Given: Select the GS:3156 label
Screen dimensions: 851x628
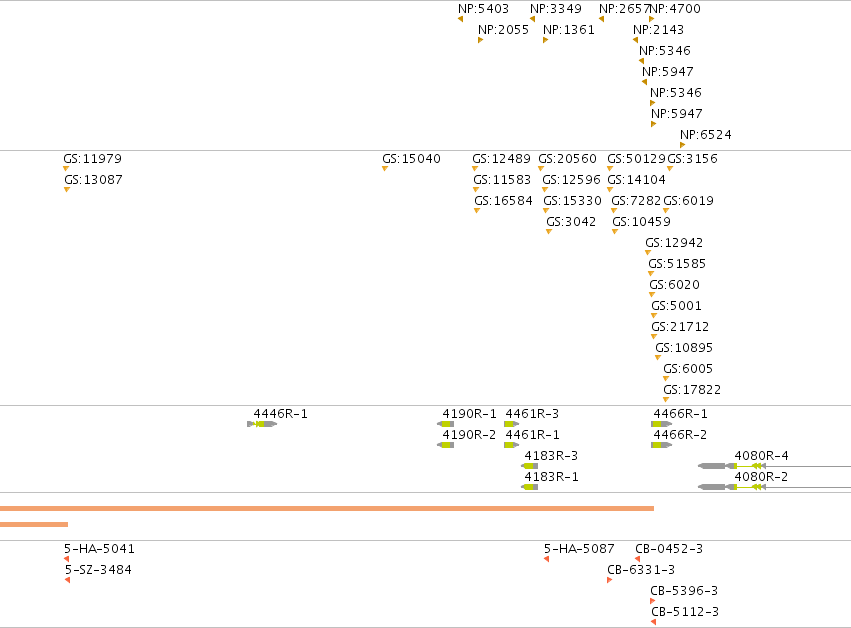Looking at the screenshot, I should [692, 159].
